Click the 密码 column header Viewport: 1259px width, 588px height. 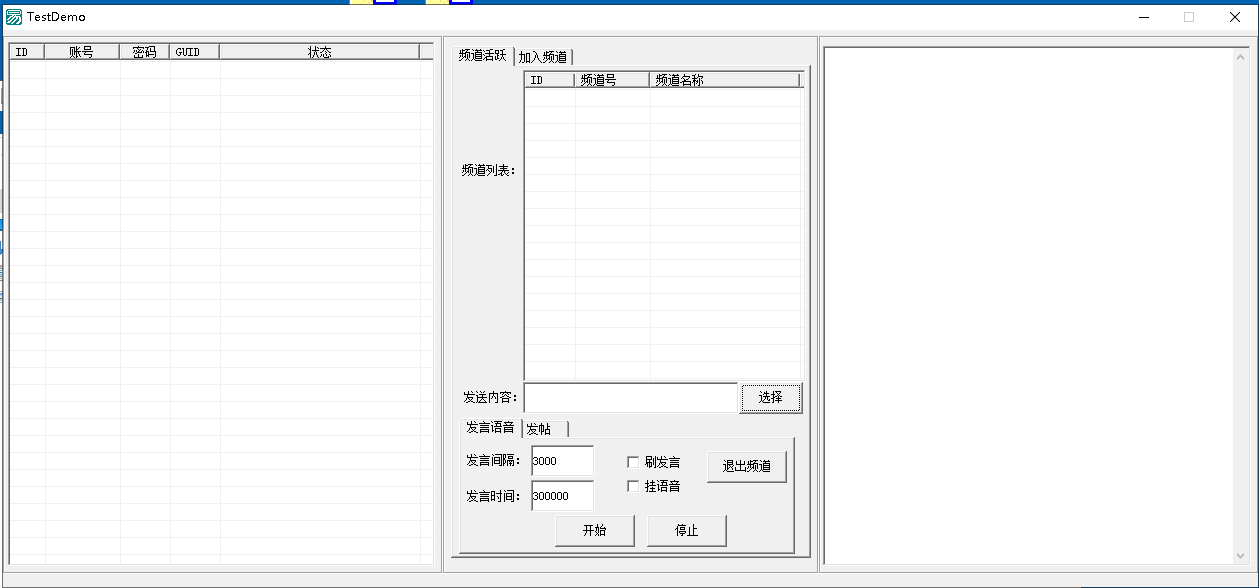tap(144, 52)
